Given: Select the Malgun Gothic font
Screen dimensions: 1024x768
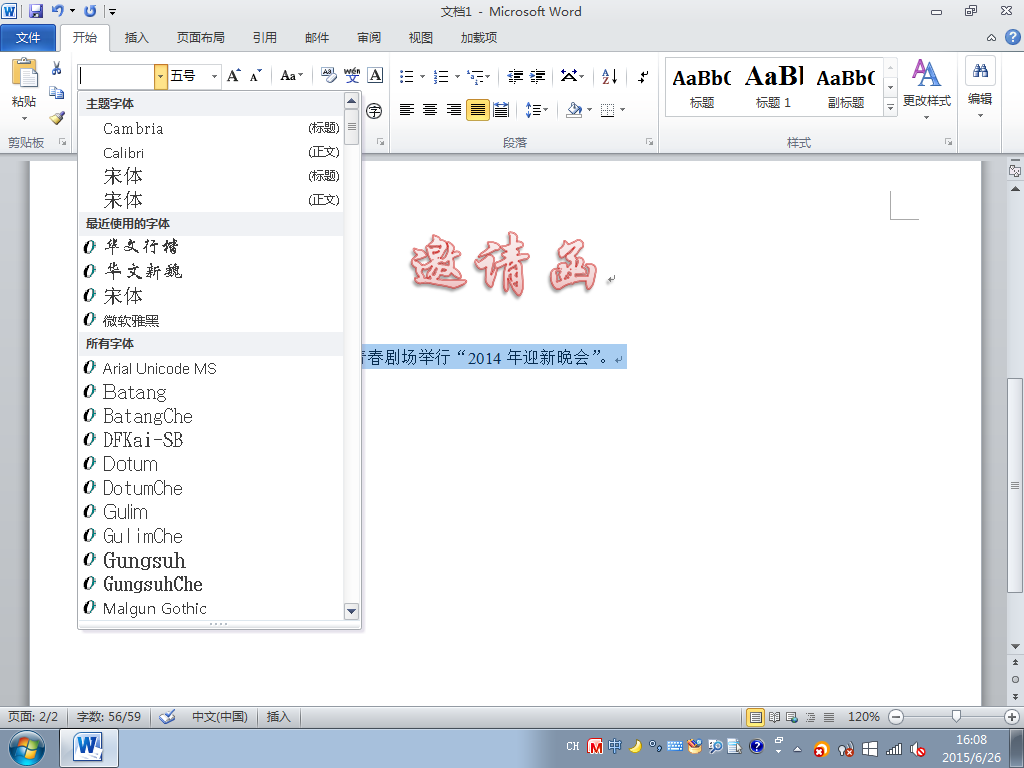Looking at the screenshot, I should point(211,608).
